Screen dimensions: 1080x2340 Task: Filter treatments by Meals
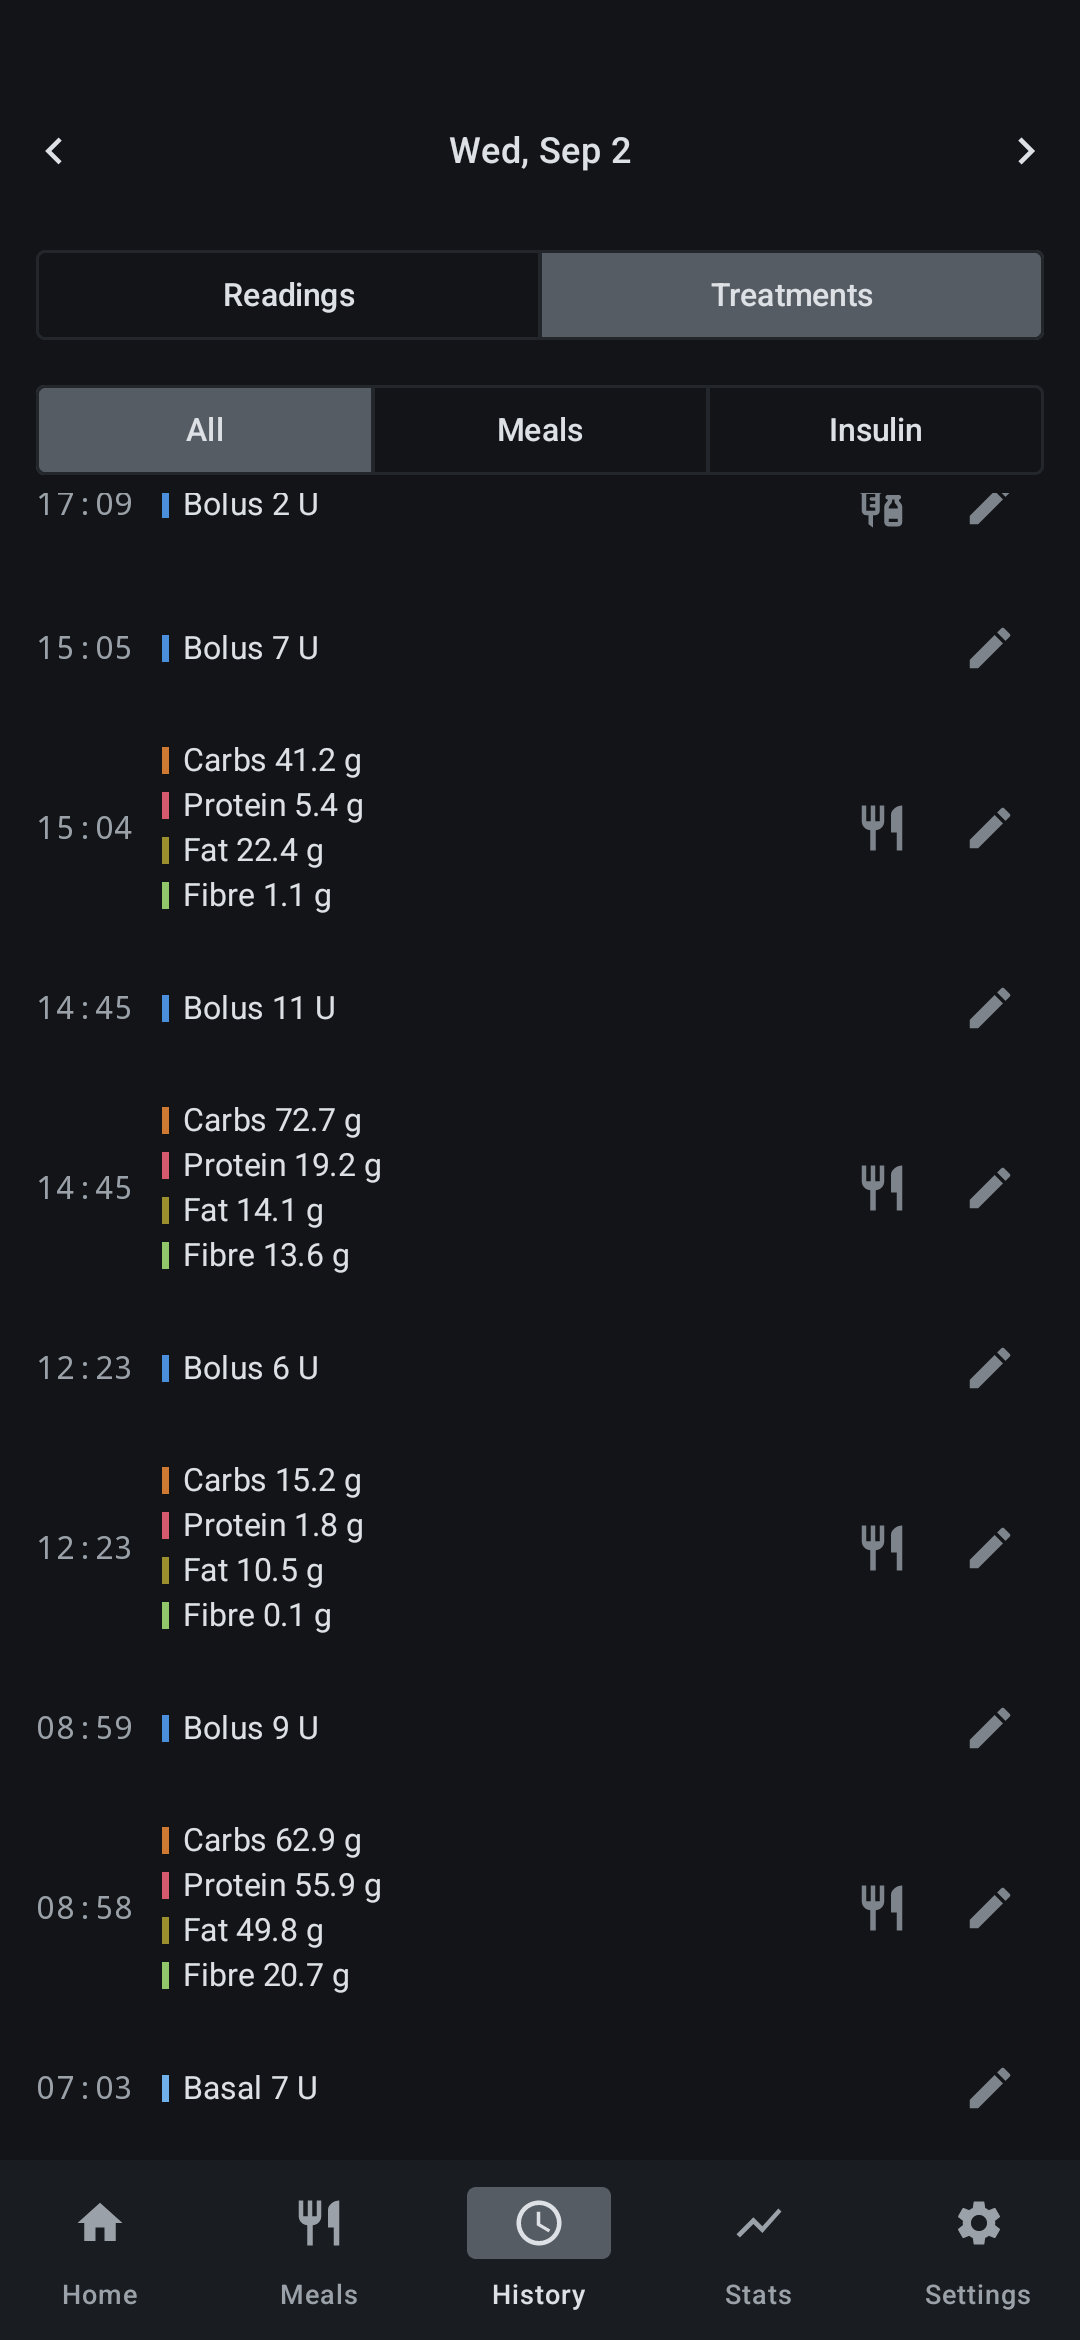pos(540,430)
